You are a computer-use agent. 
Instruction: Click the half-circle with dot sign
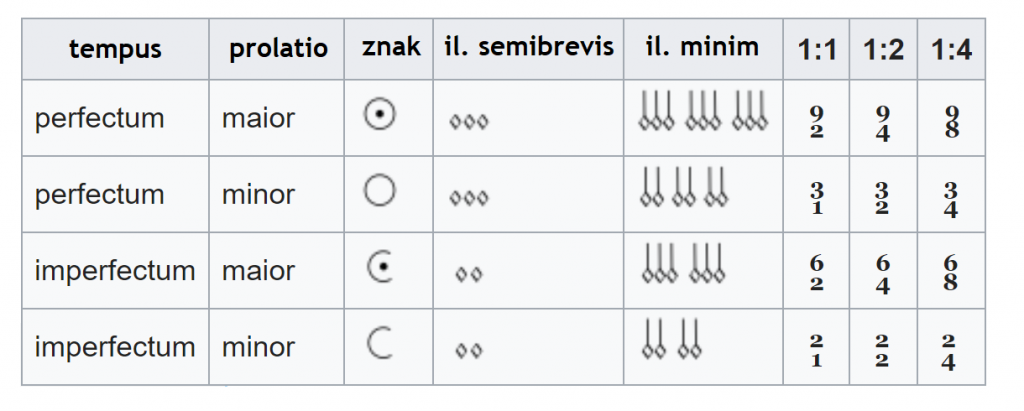[x=379, y=268]
